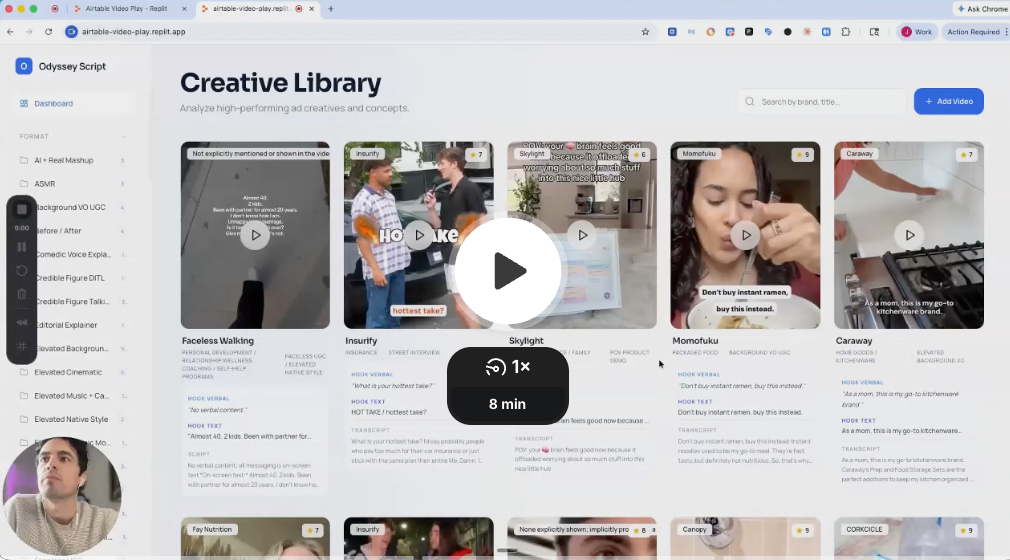The height and width of the screenshot is (560, 1010).
Task: Go forward in Chrome browser
Action: [x=29, y=32]
